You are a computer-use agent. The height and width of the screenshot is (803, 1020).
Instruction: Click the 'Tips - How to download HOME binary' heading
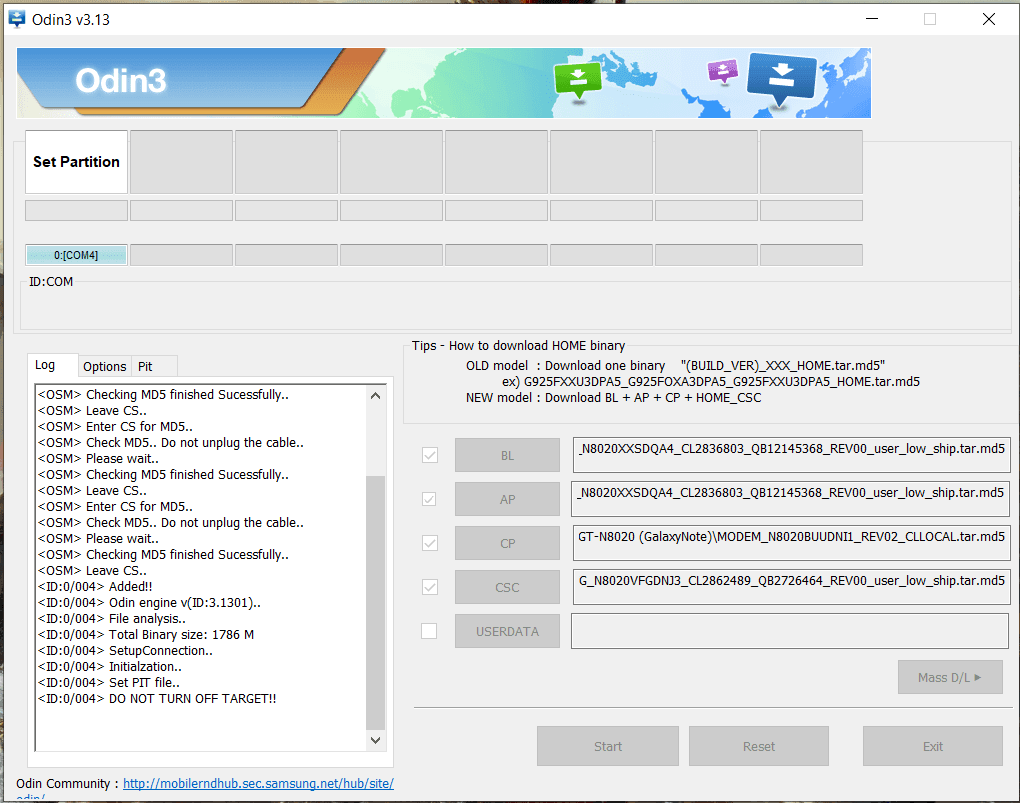click(518, 346)
